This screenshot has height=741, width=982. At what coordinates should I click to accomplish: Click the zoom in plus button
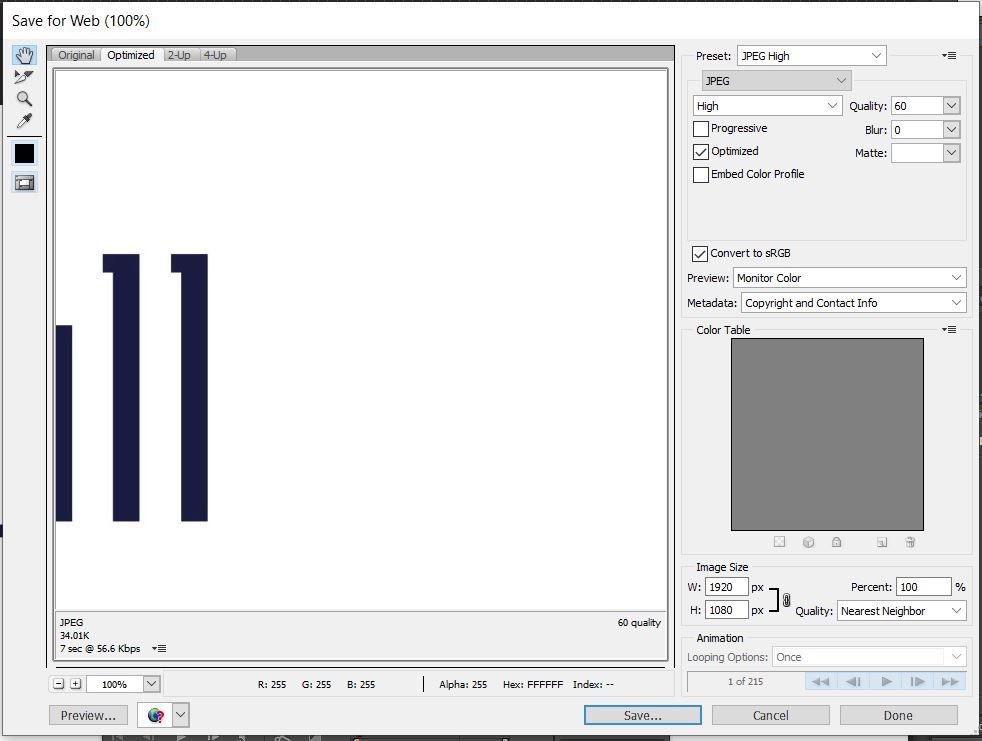76,684
